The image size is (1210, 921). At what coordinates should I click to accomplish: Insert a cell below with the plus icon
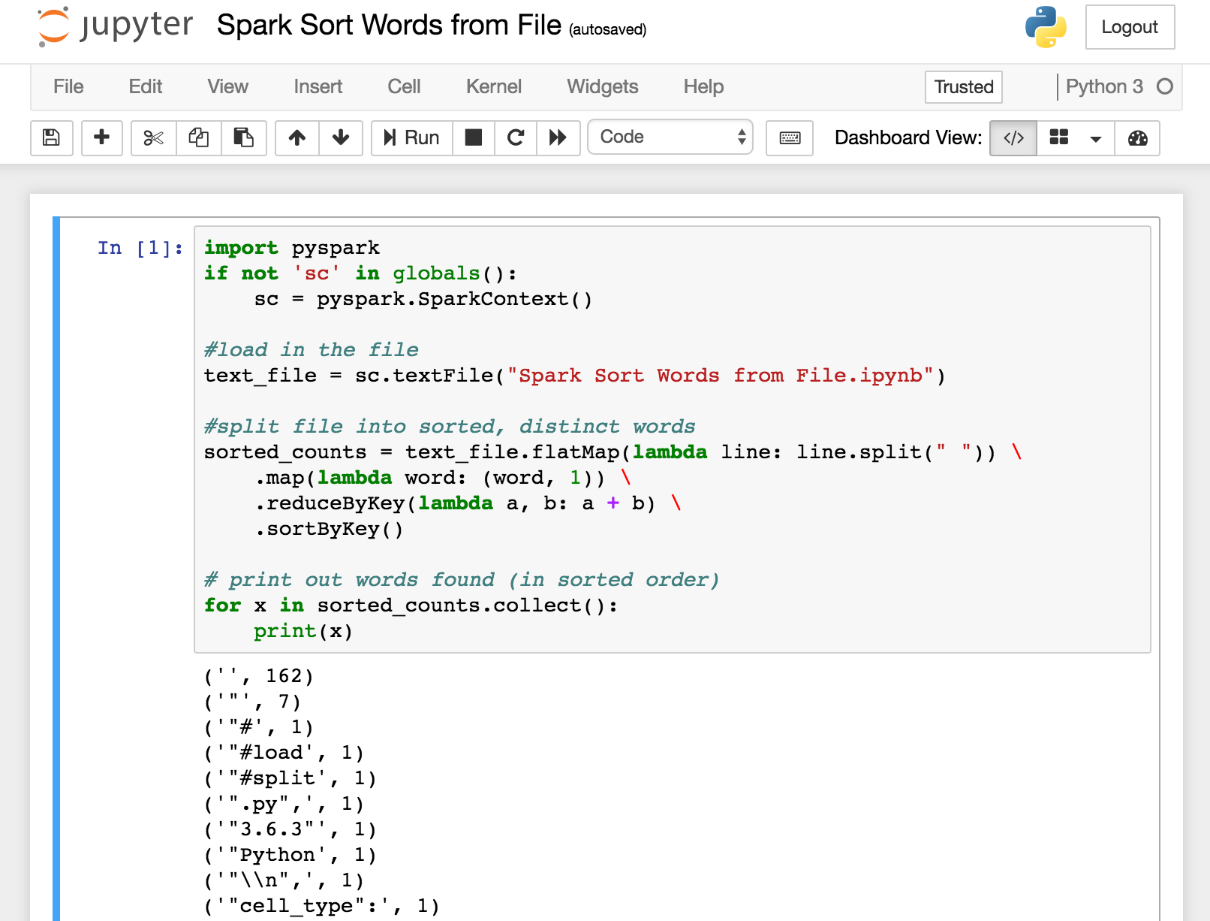pos(102,138)
